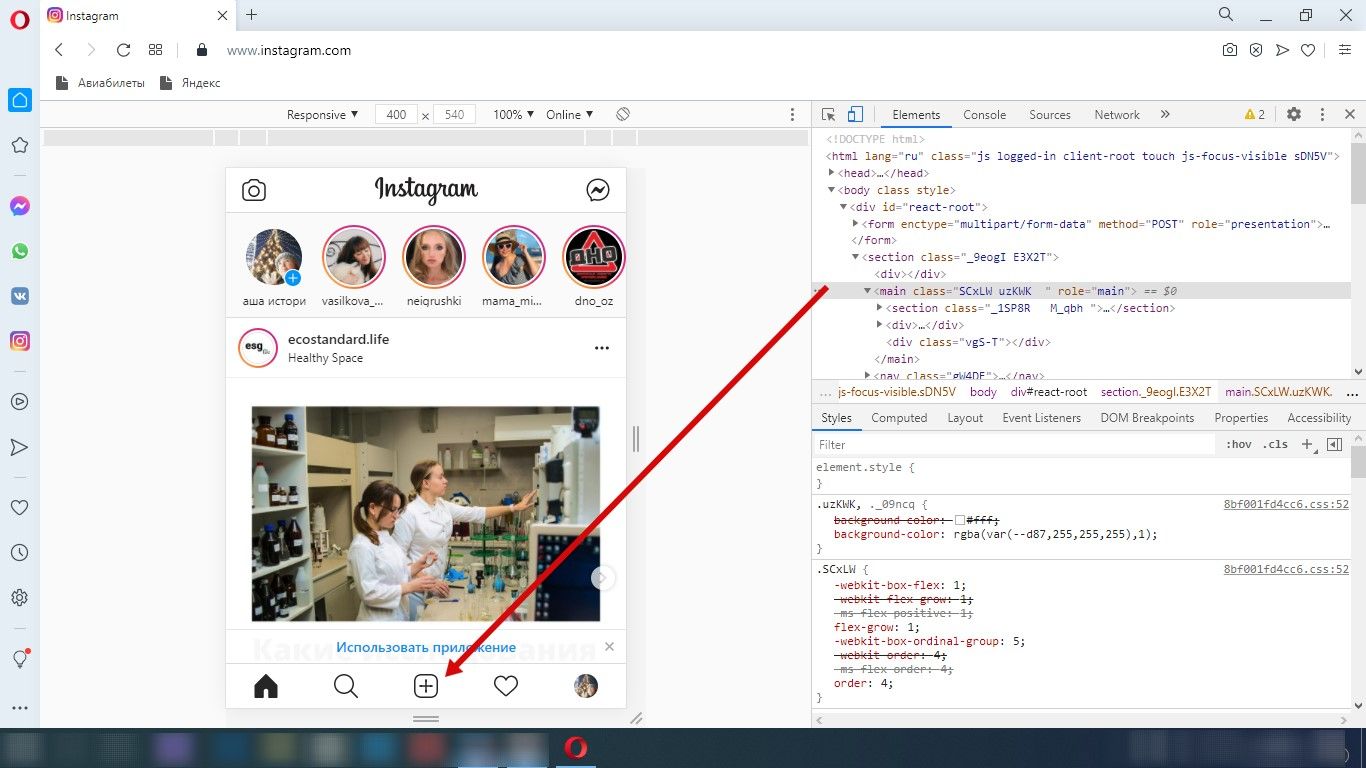Switch to Network tab
The image size is (1366, 768).
[1117, 115]
